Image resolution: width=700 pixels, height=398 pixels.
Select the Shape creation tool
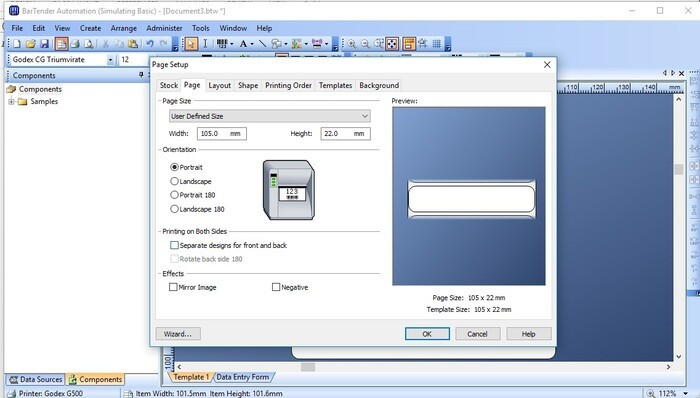click(x=276, y=44)
